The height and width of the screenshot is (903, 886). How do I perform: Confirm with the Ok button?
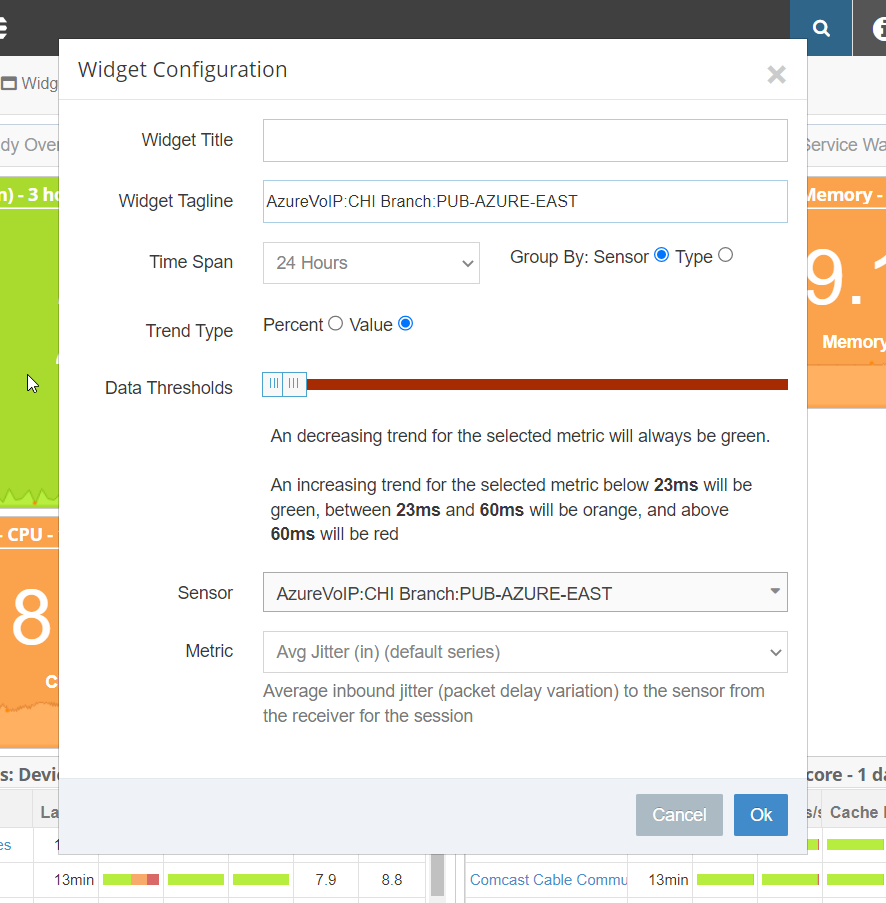pyautogui.click(x=760, y=815)
